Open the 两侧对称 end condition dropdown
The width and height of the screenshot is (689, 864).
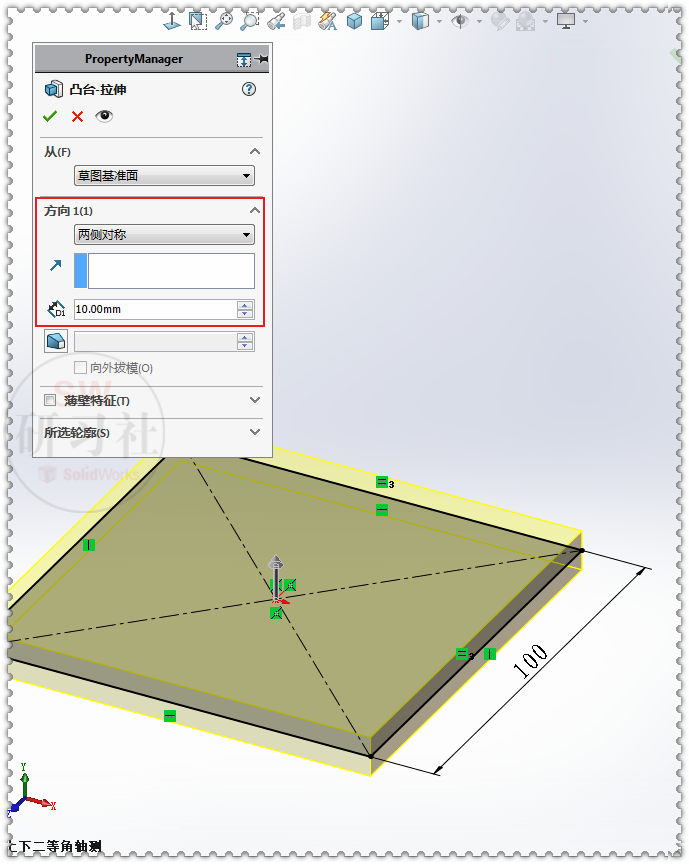point(164,235)
